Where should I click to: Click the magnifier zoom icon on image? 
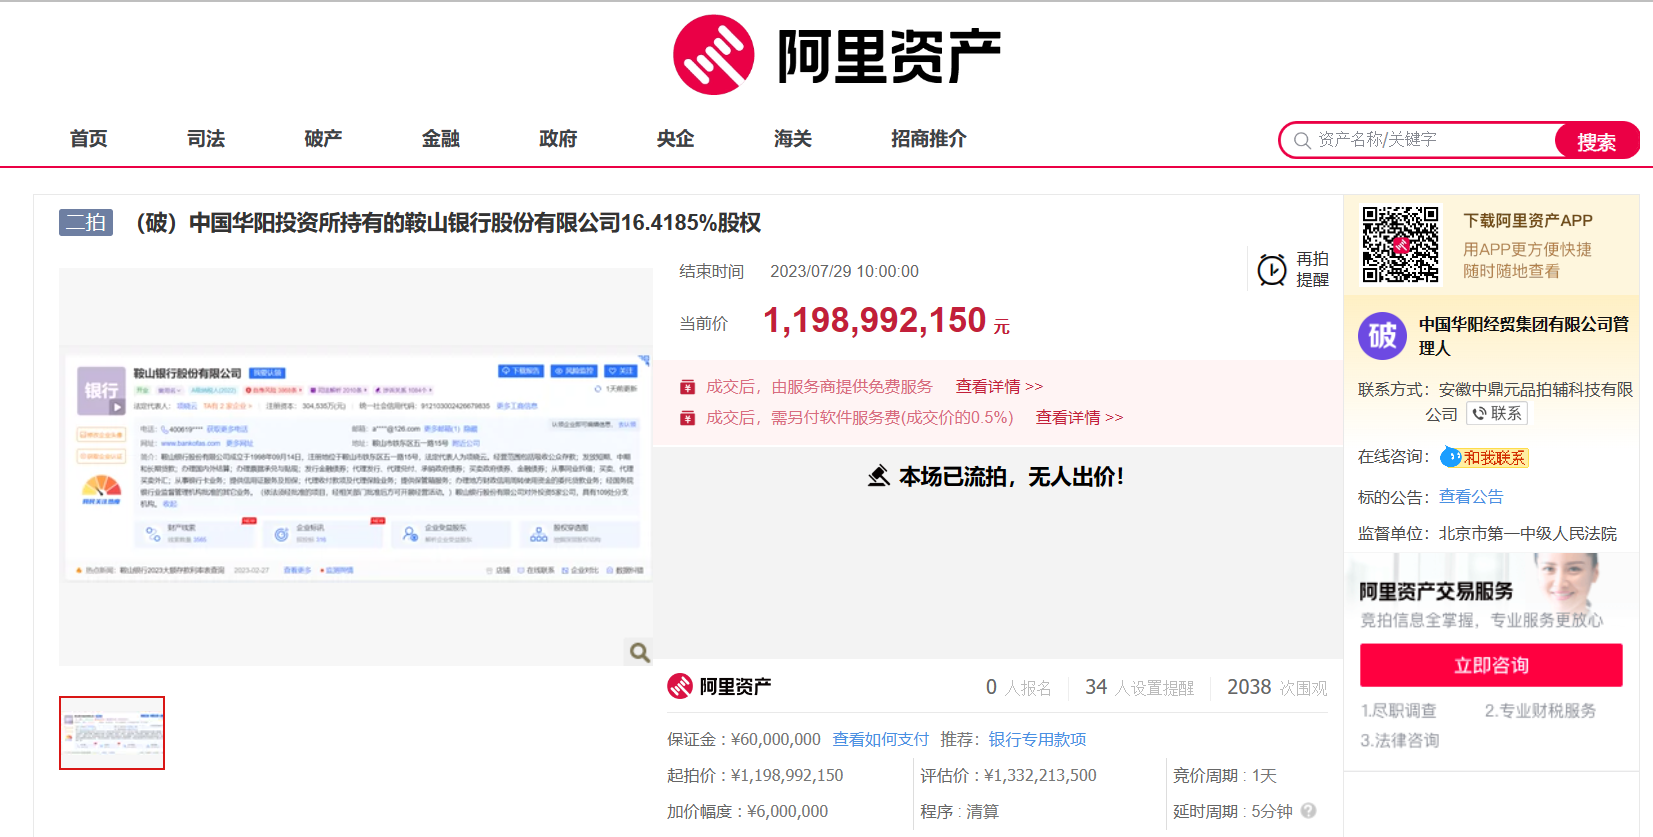[640, 653]
